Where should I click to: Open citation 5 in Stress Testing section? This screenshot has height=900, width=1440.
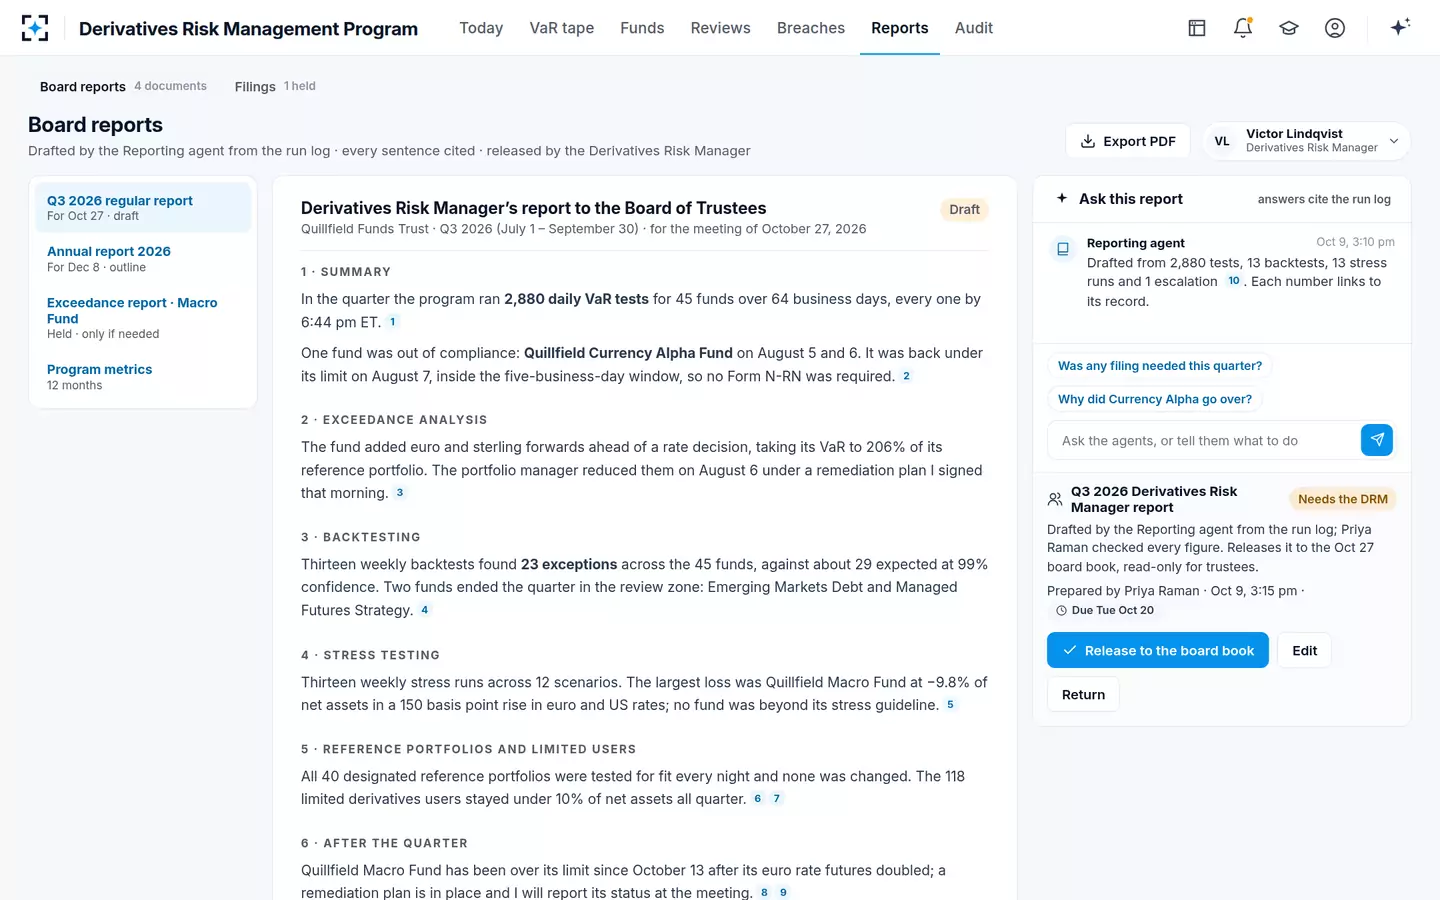coord(950,705)
